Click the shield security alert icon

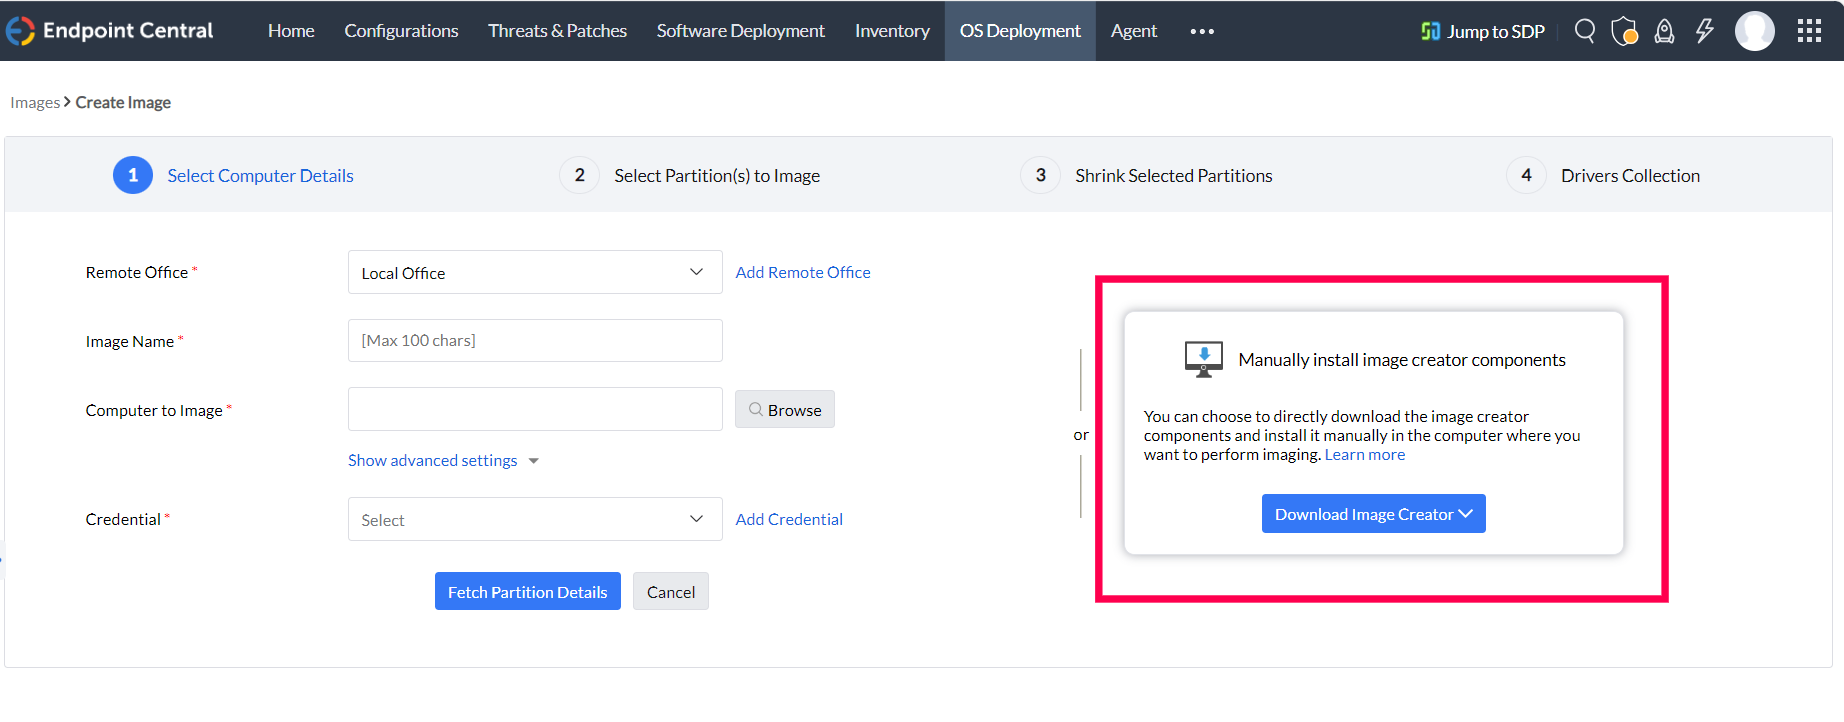(1624, 31)
